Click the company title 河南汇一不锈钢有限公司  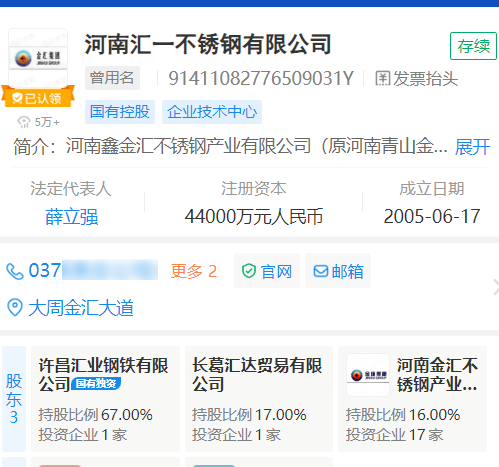[208, 44]
